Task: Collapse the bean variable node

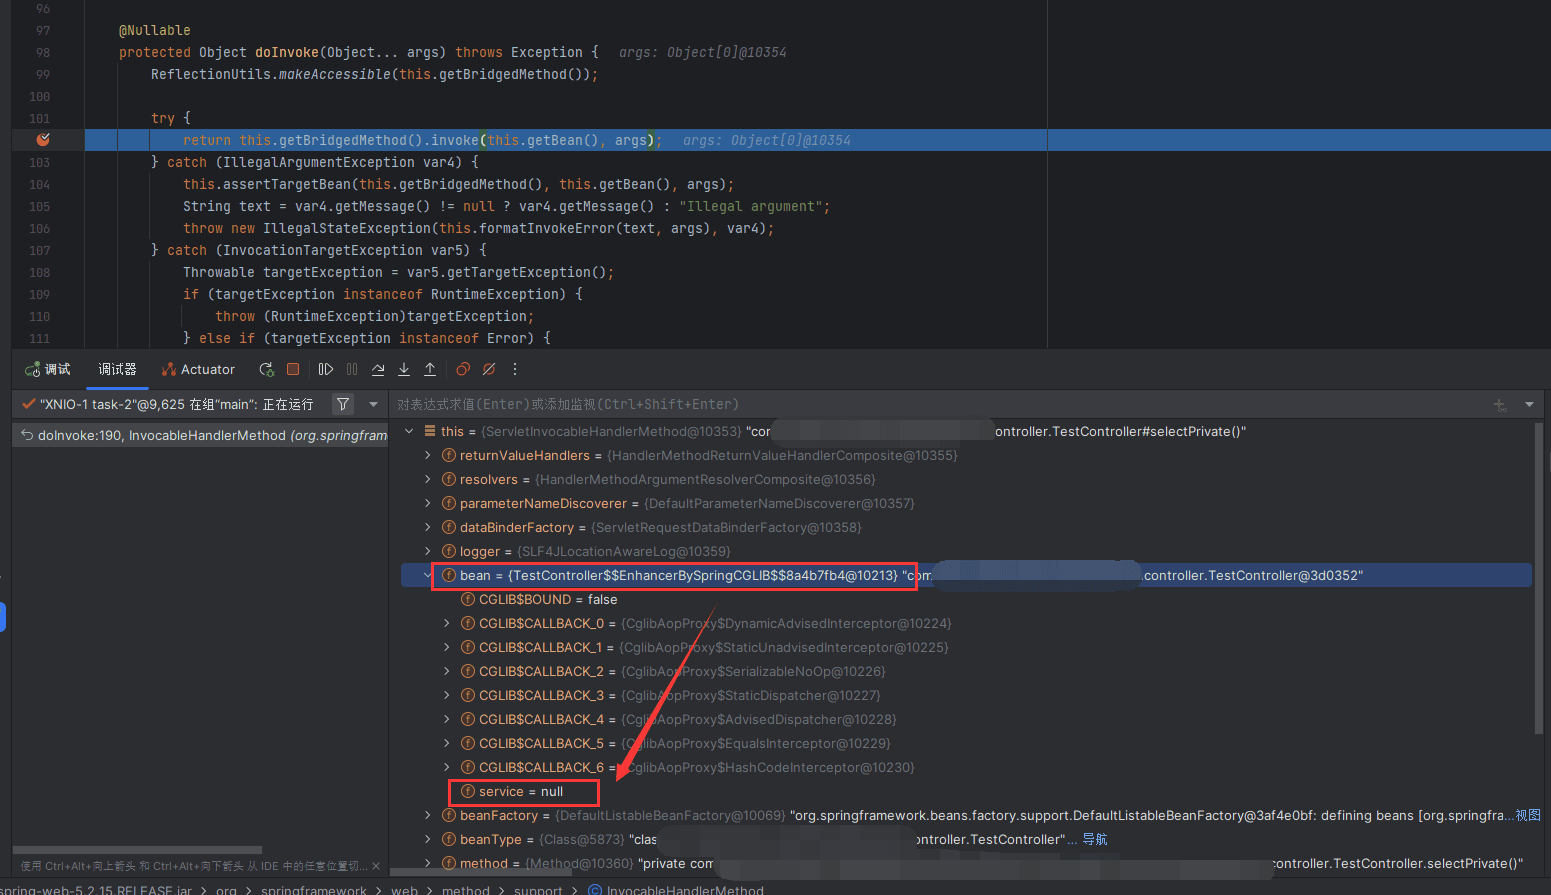Action: [x=428, y=575]
